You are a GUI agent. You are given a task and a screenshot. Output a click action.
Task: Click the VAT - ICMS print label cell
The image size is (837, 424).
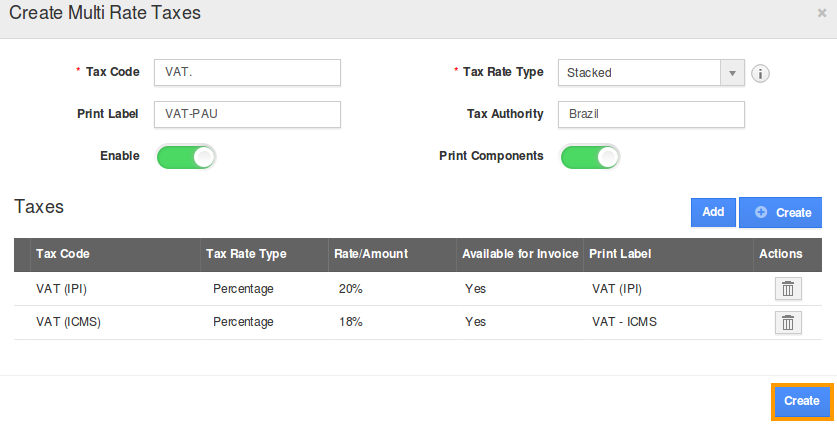tap(624, 322)
